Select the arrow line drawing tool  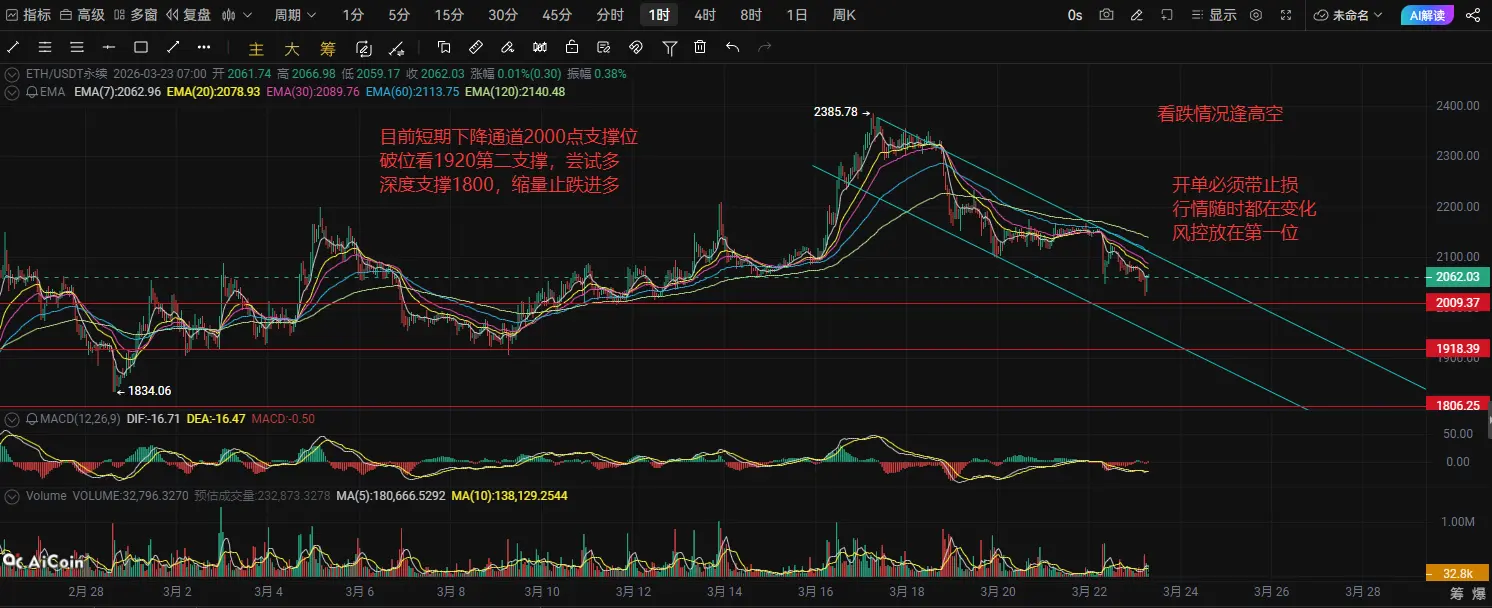(172, 47)
